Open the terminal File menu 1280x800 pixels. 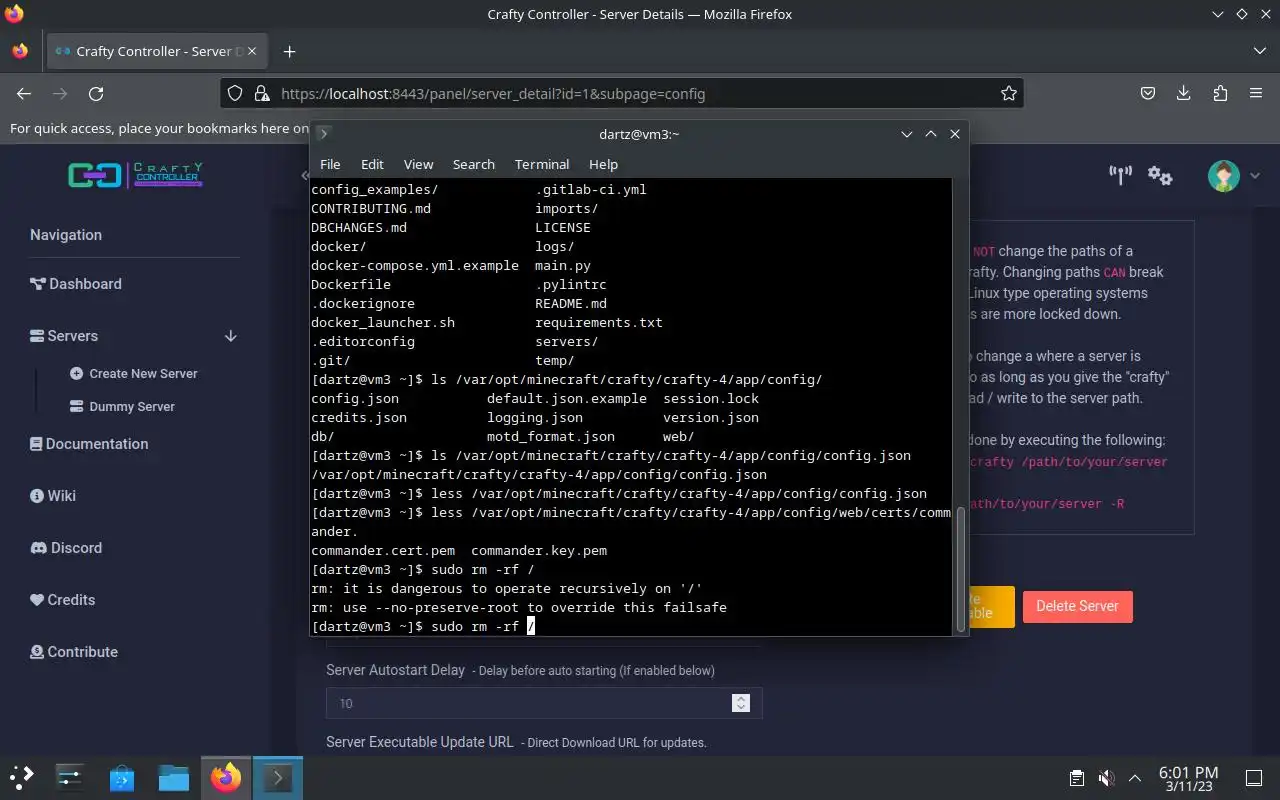[x=330, y=164]
